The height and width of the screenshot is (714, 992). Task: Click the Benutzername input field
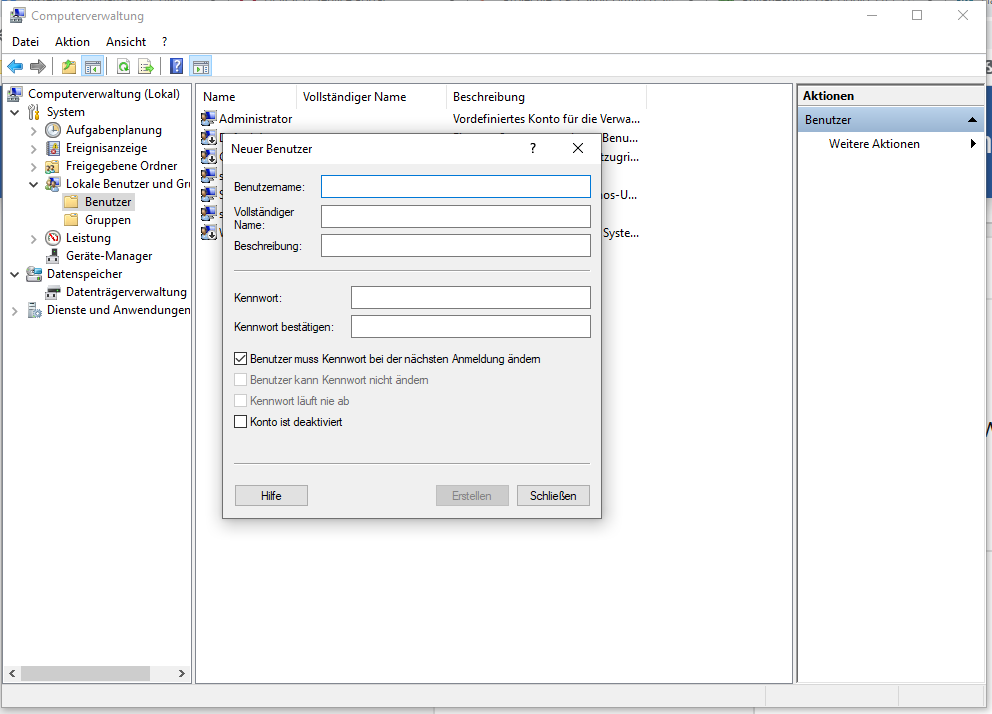(x=456, y=187)
